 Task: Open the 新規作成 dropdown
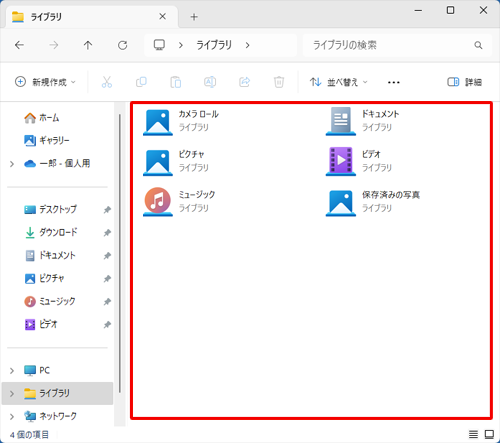click(x=45, y=82)
